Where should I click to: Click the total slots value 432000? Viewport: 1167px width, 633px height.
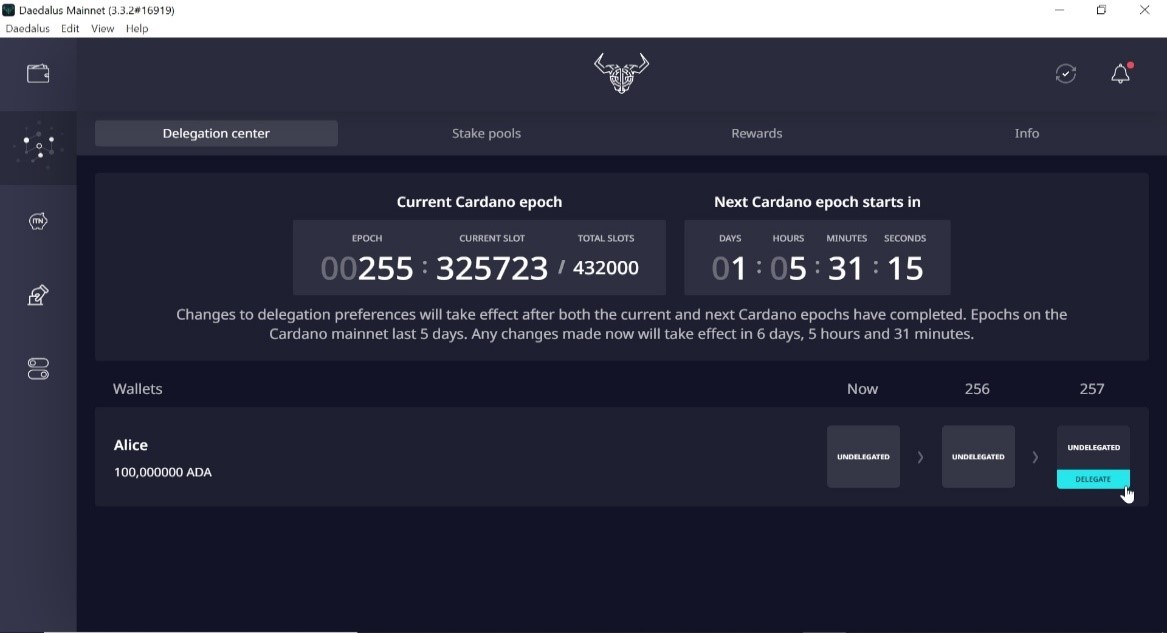pyautogui.click(x=606, y=268)
